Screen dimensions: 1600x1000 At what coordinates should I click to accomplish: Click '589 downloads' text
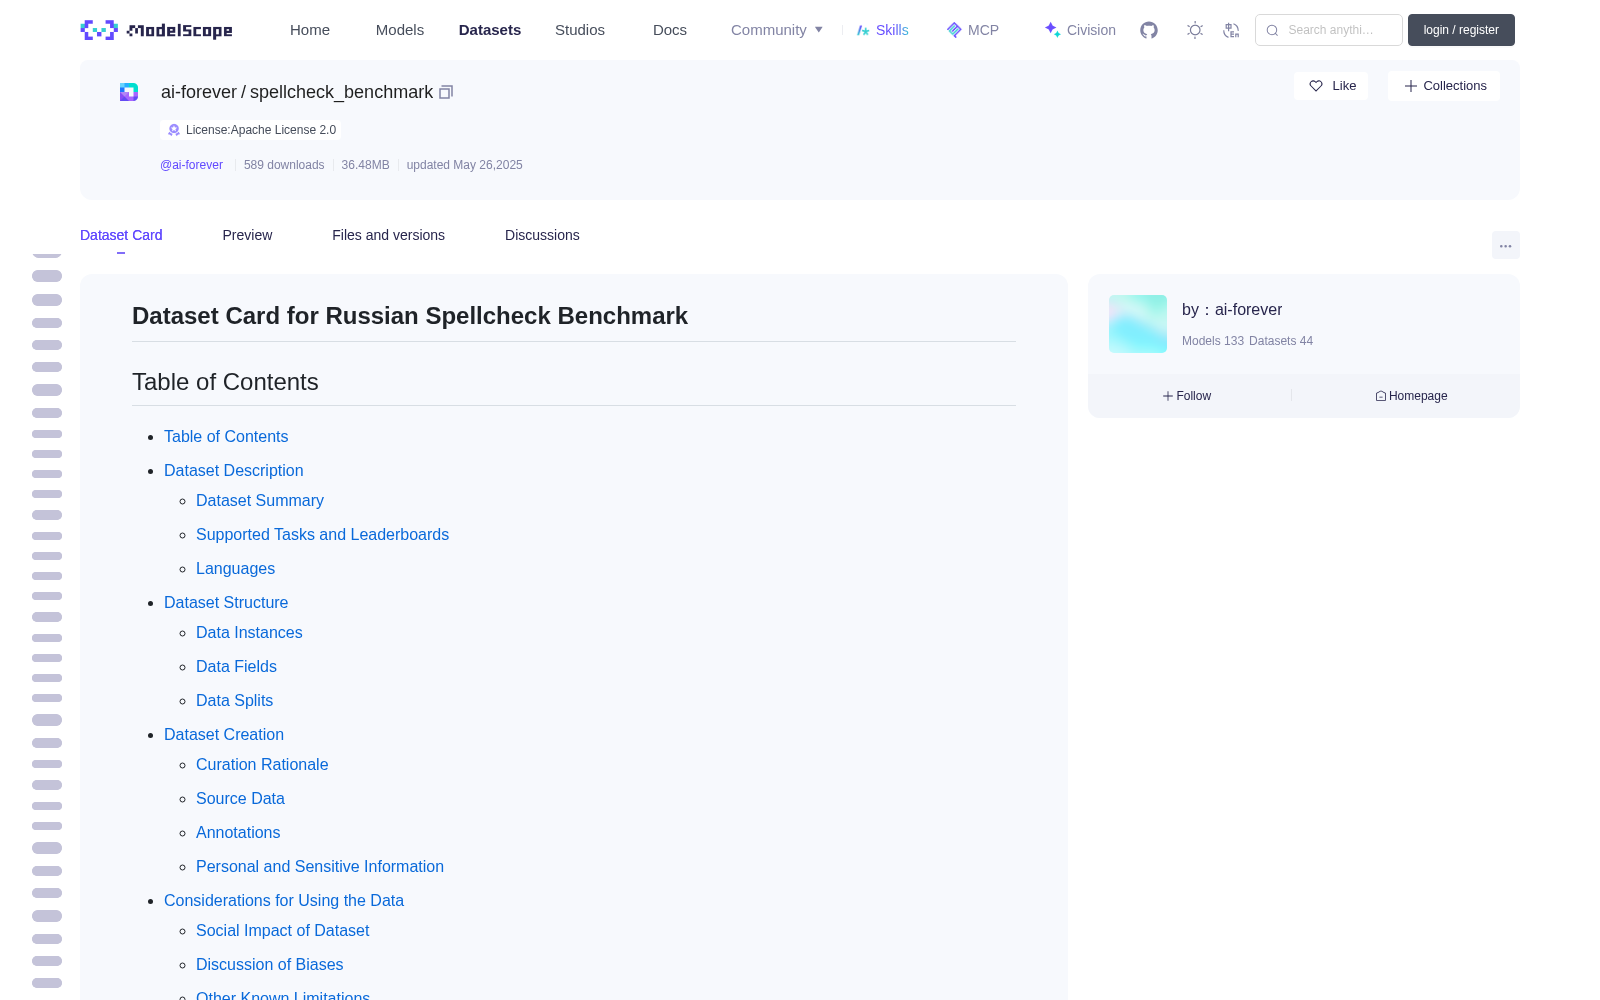tap(284, 165)
